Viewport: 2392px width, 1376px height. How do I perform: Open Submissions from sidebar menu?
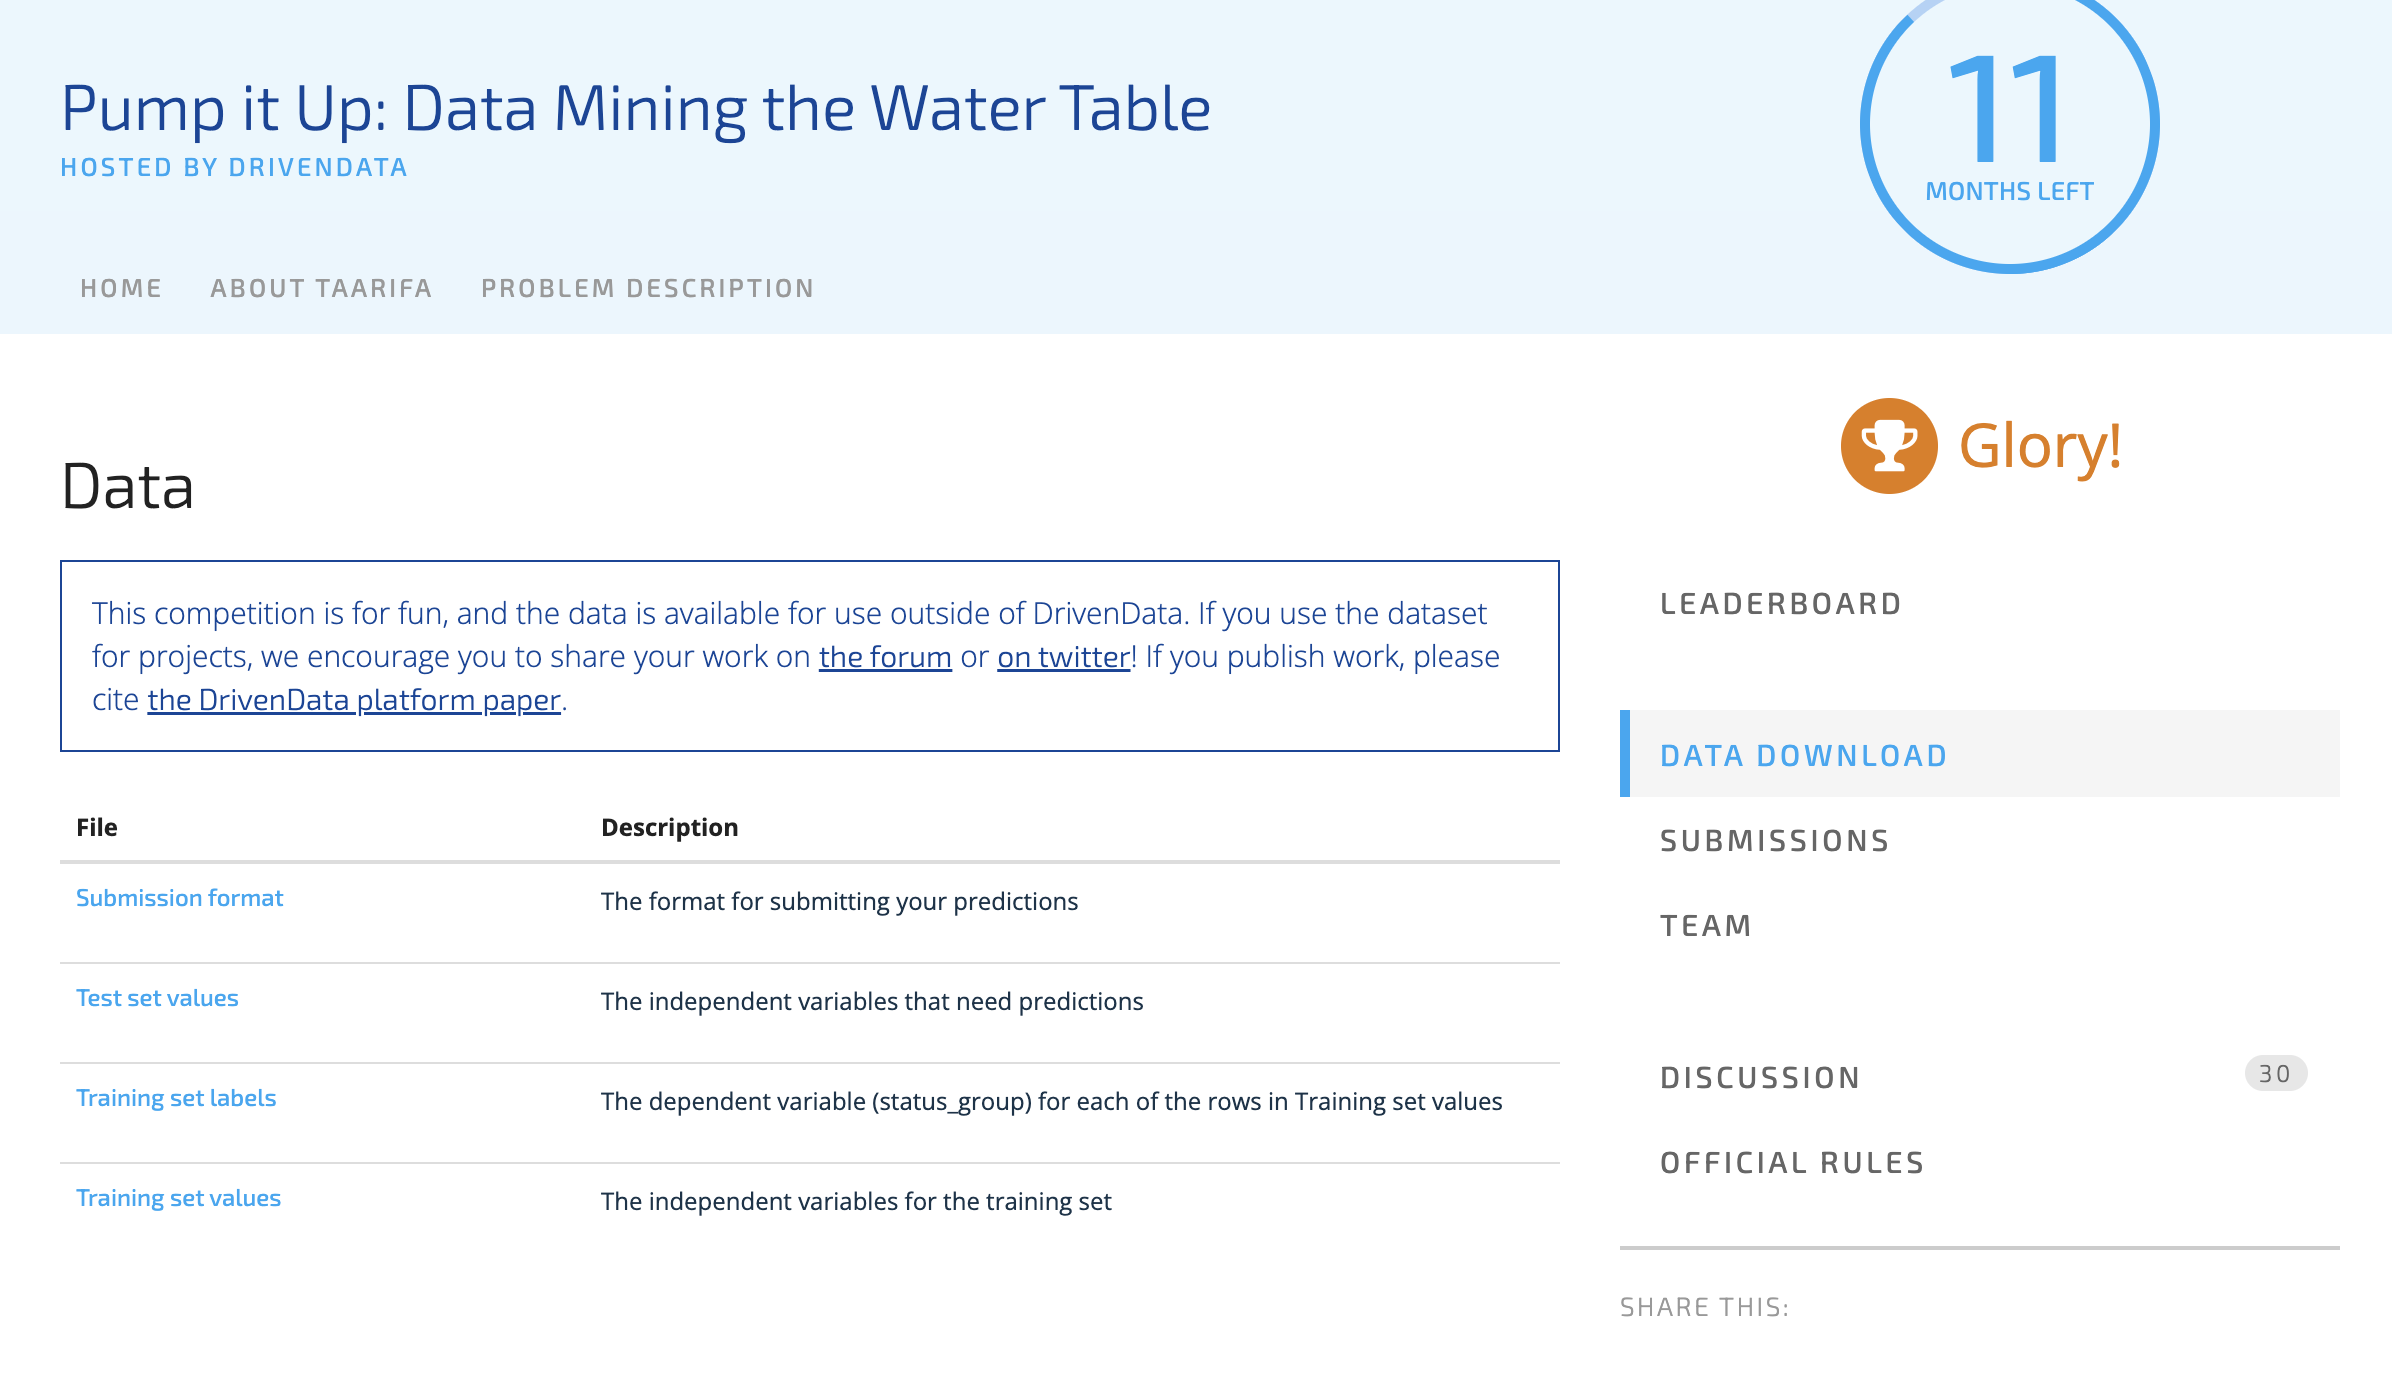tap(1775, 841)
